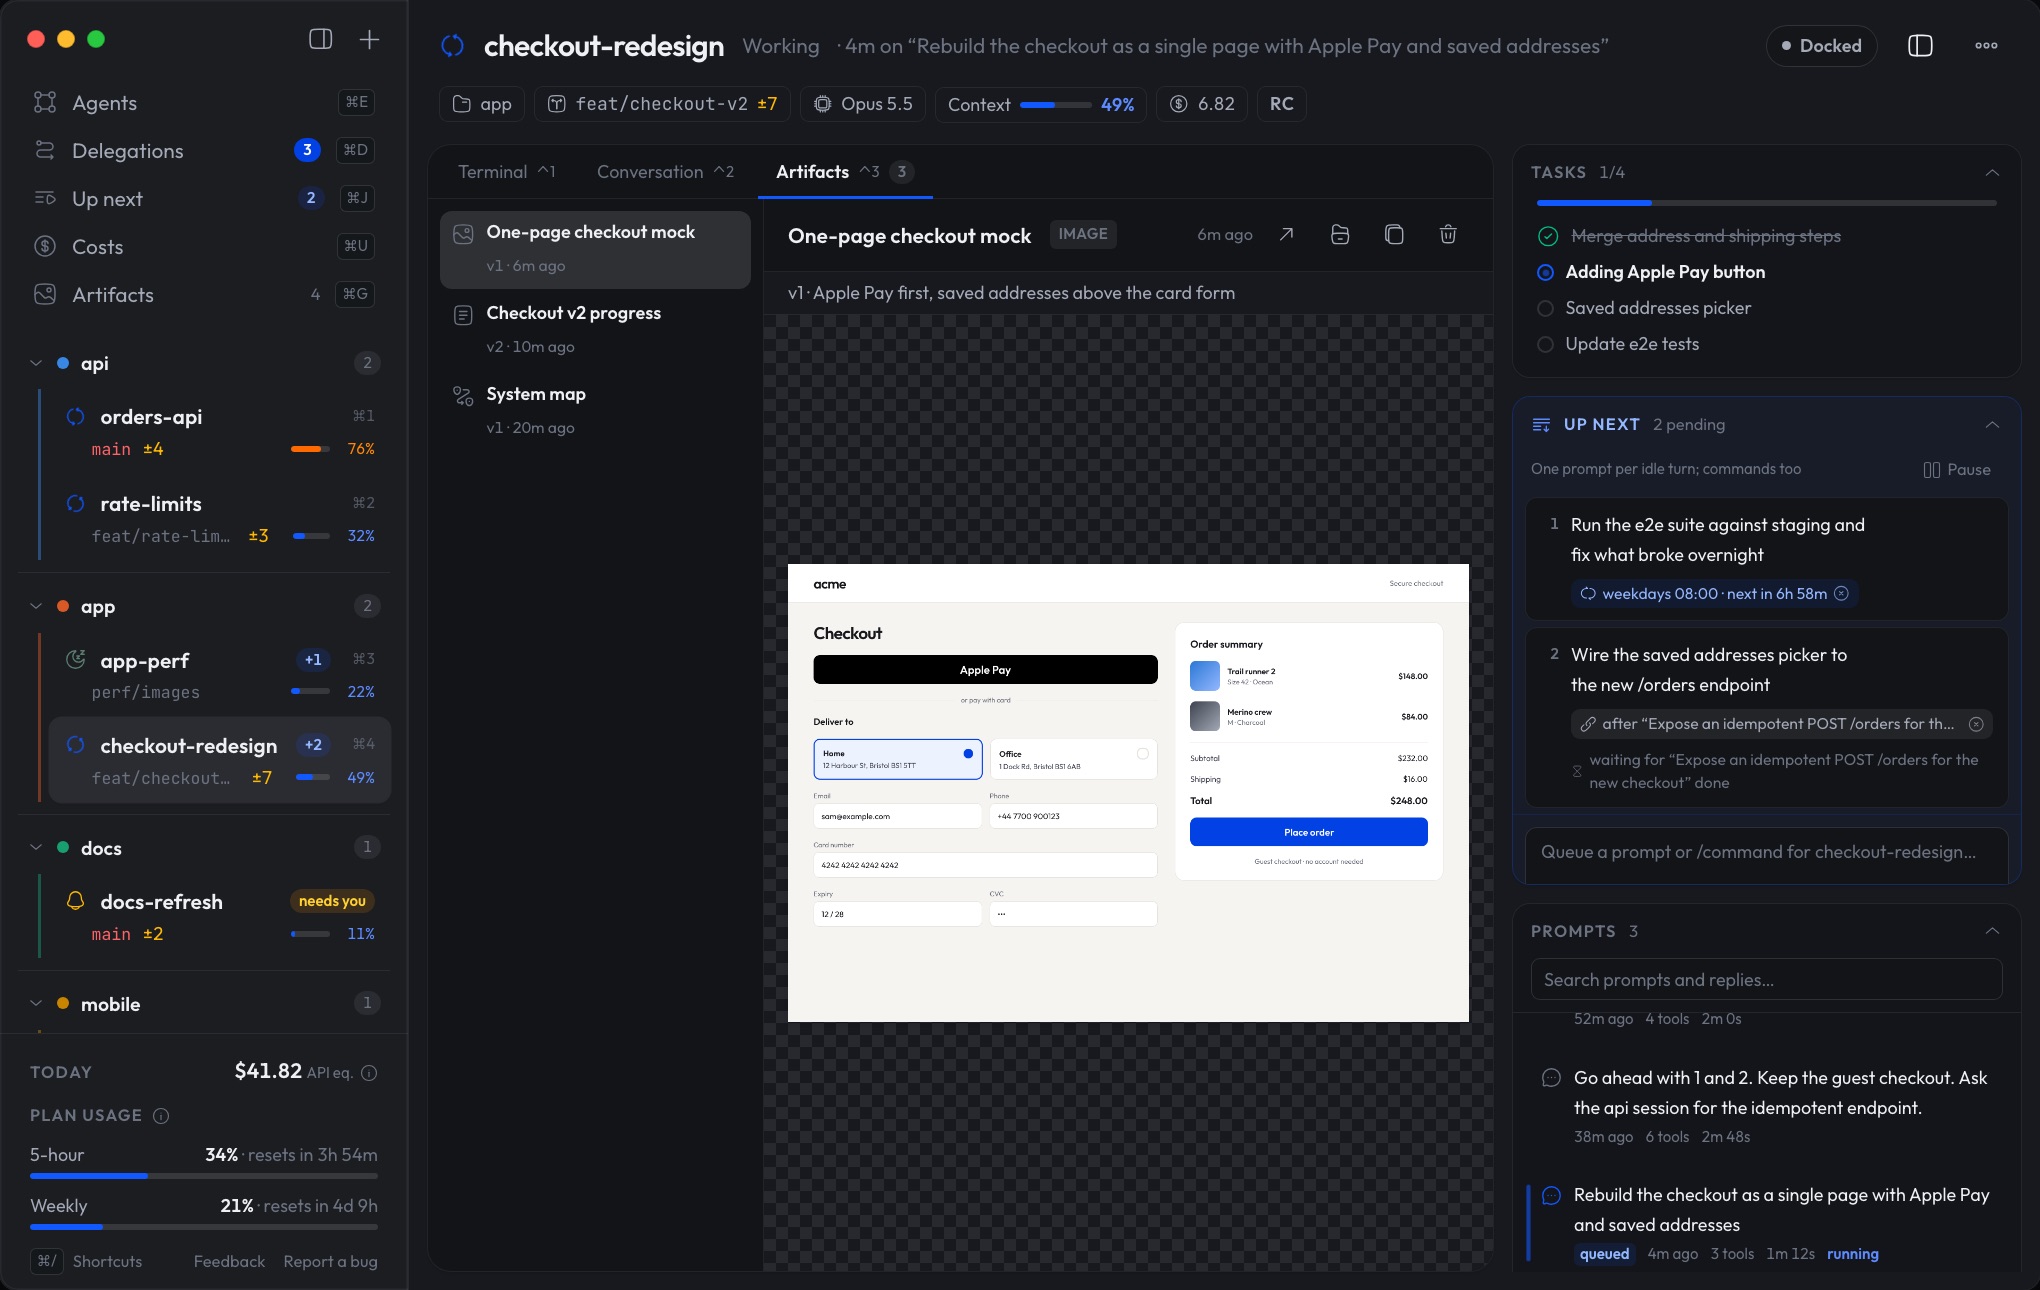
Task: Remove the weekdays 08:00 schedule chip
Action: 1842,593
